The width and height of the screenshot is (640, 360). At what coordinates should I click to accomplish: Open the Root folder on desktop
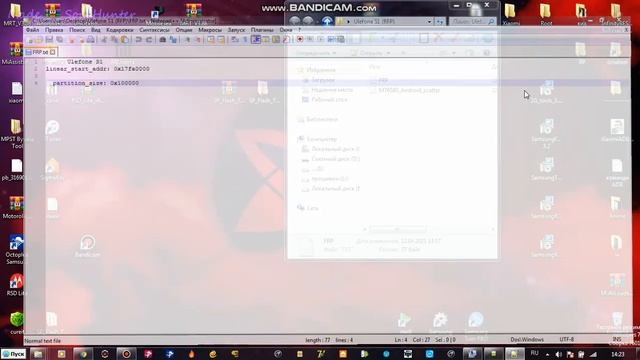point(546,14)
